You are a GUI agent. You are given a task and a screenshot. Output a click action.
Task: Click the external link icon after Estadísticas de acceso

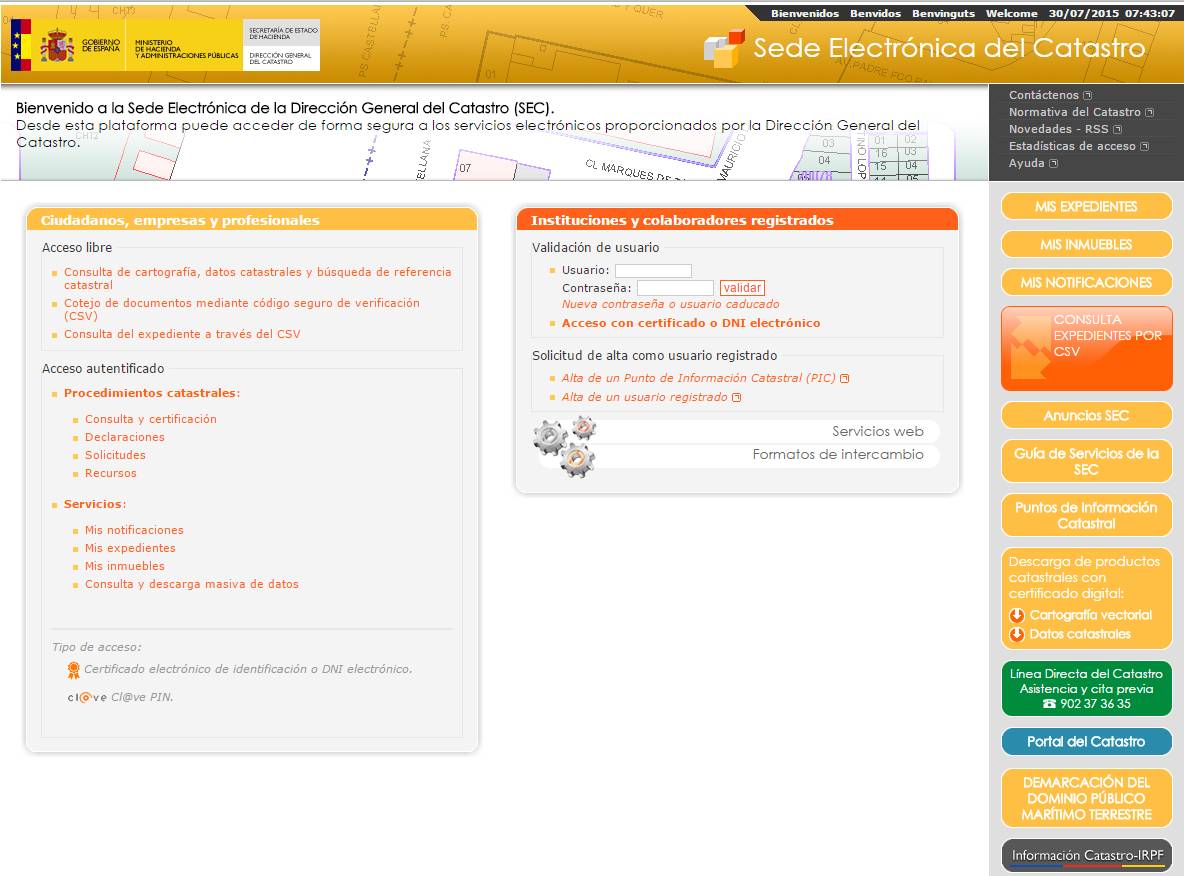pyautogui.click(x=1145, y=147)
